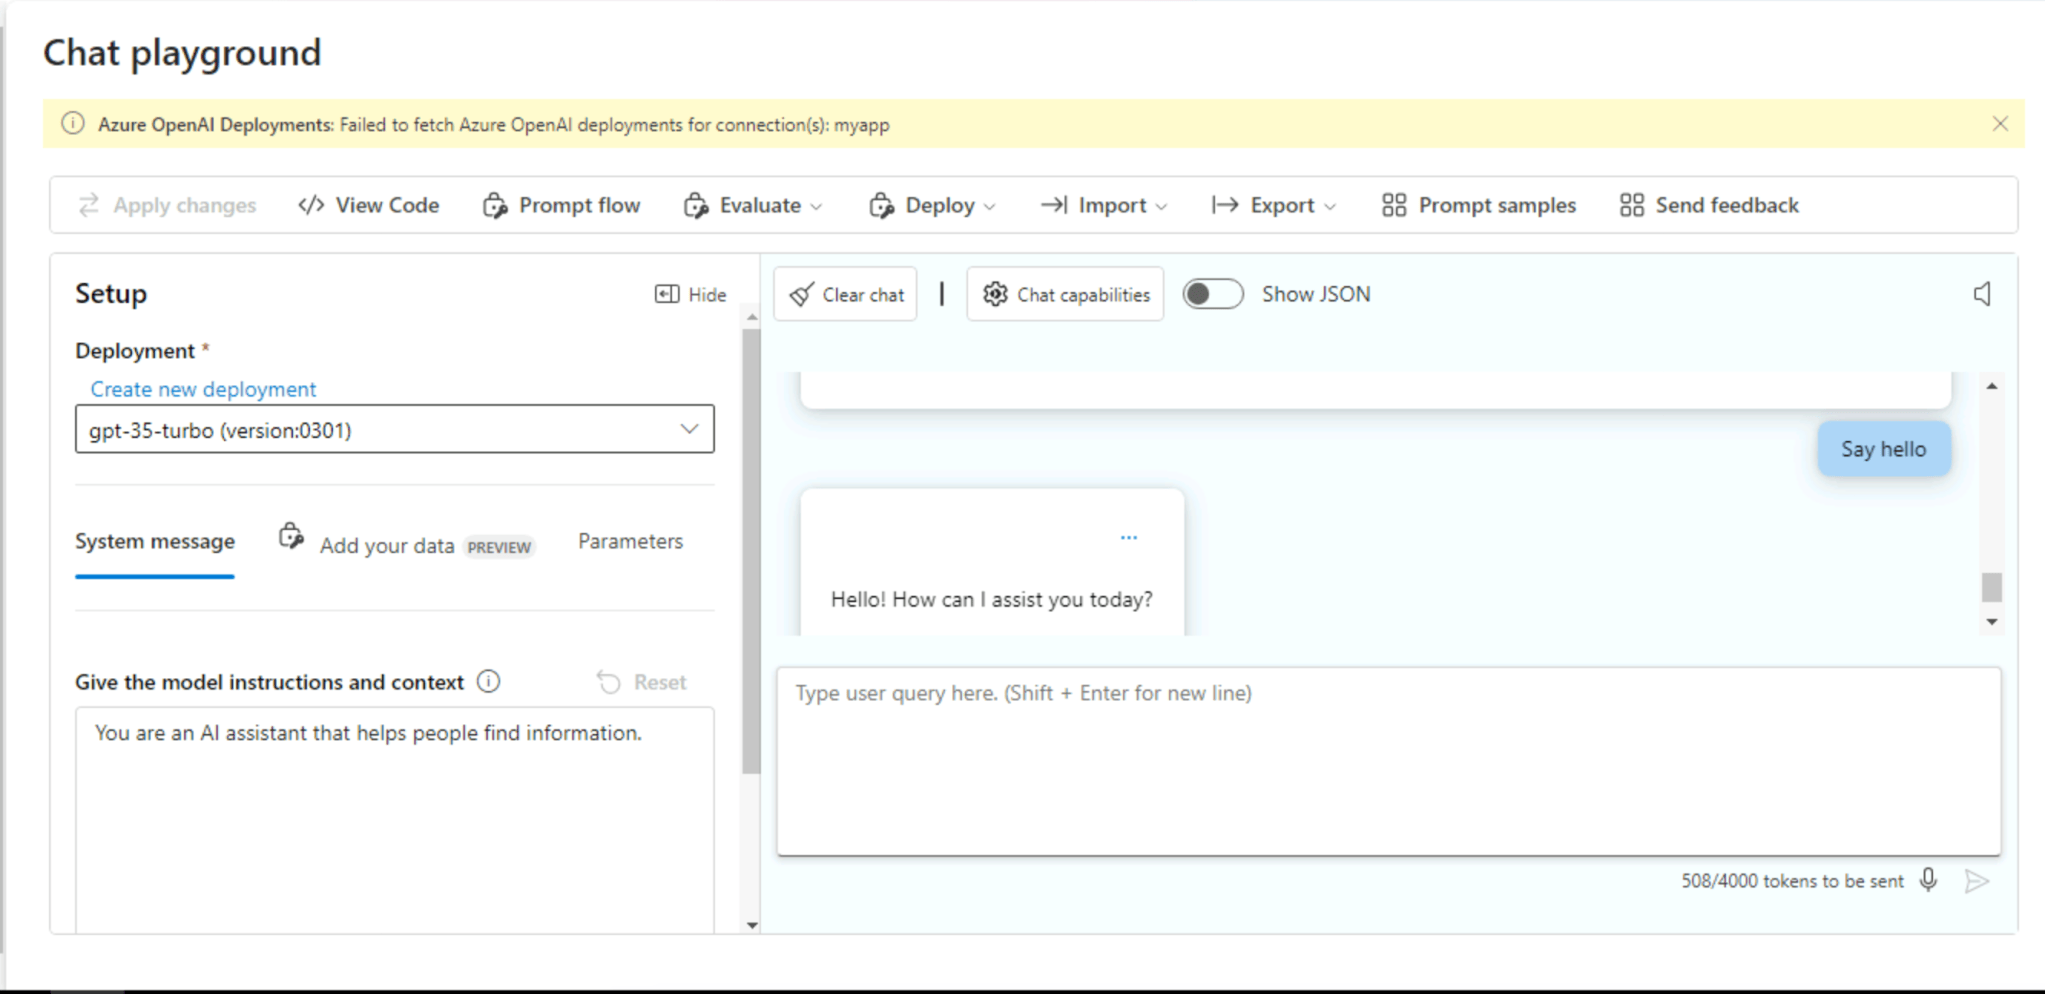Toggle the Show JSON switch

(x=1212, y=294)
